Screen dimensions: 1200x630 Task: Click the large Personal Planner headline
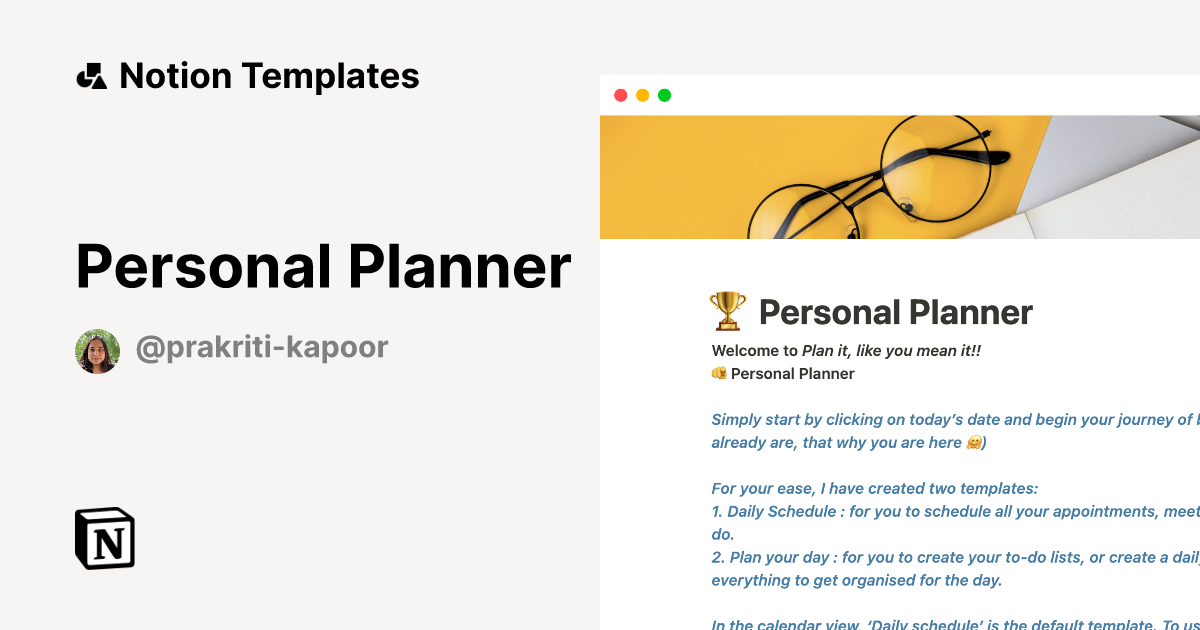coord(323,267)
